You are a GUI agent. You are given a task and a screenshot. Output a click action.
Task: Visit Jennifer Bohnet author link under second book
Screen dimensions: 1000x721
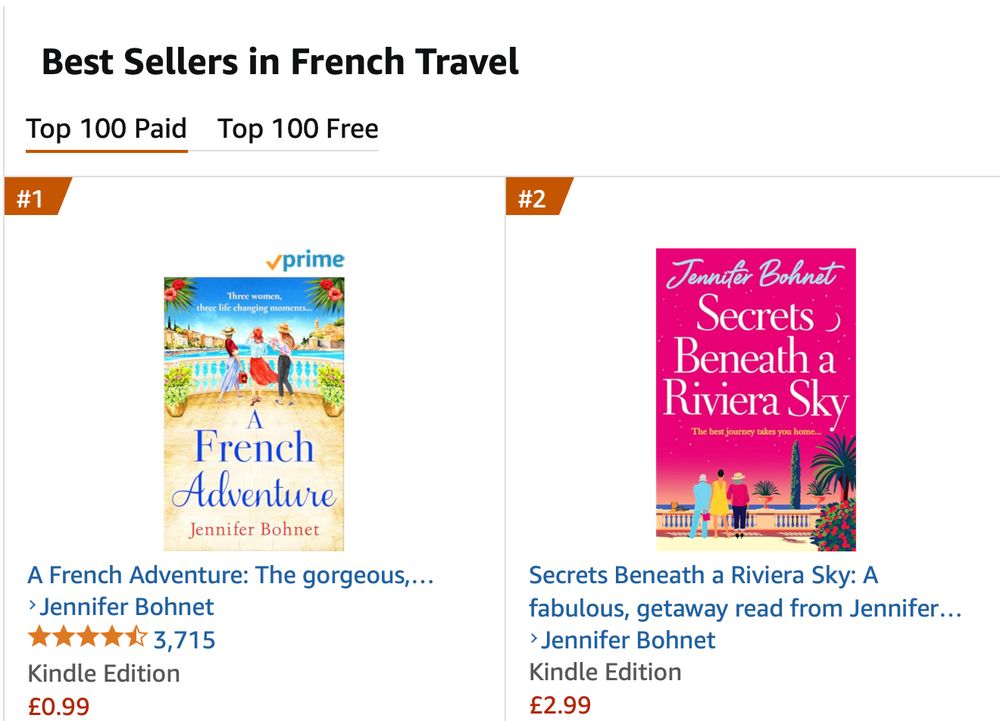(x=629, y=640)
